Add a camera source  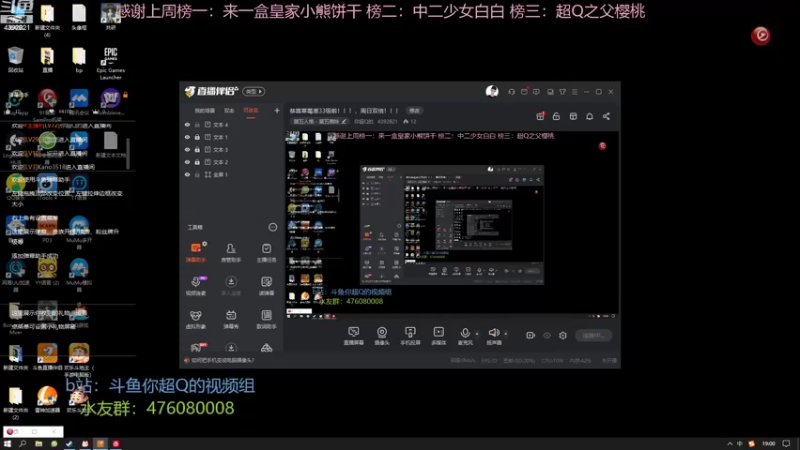coord(382,336)
